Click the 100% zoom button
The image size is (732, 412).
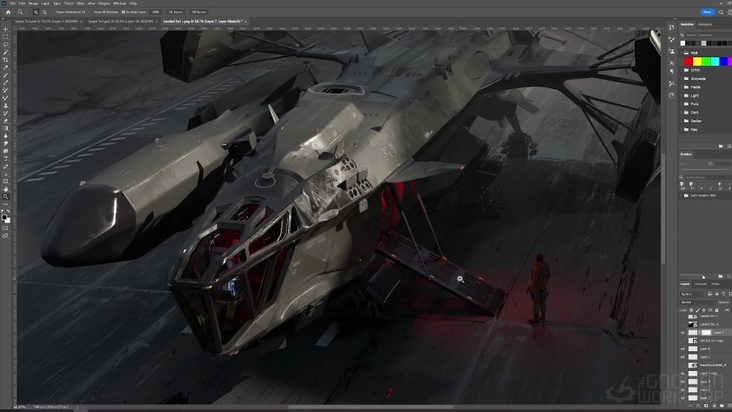pos(156,12)
